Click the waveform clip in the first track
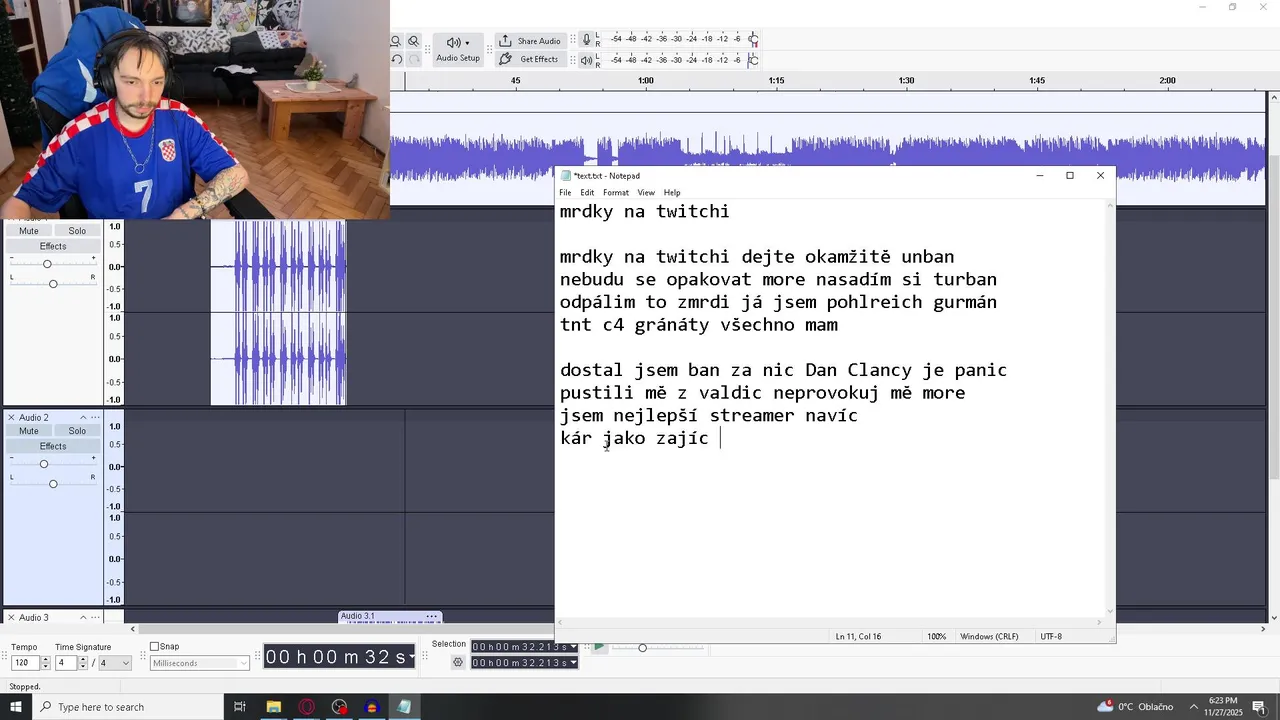 pos(279,312)
